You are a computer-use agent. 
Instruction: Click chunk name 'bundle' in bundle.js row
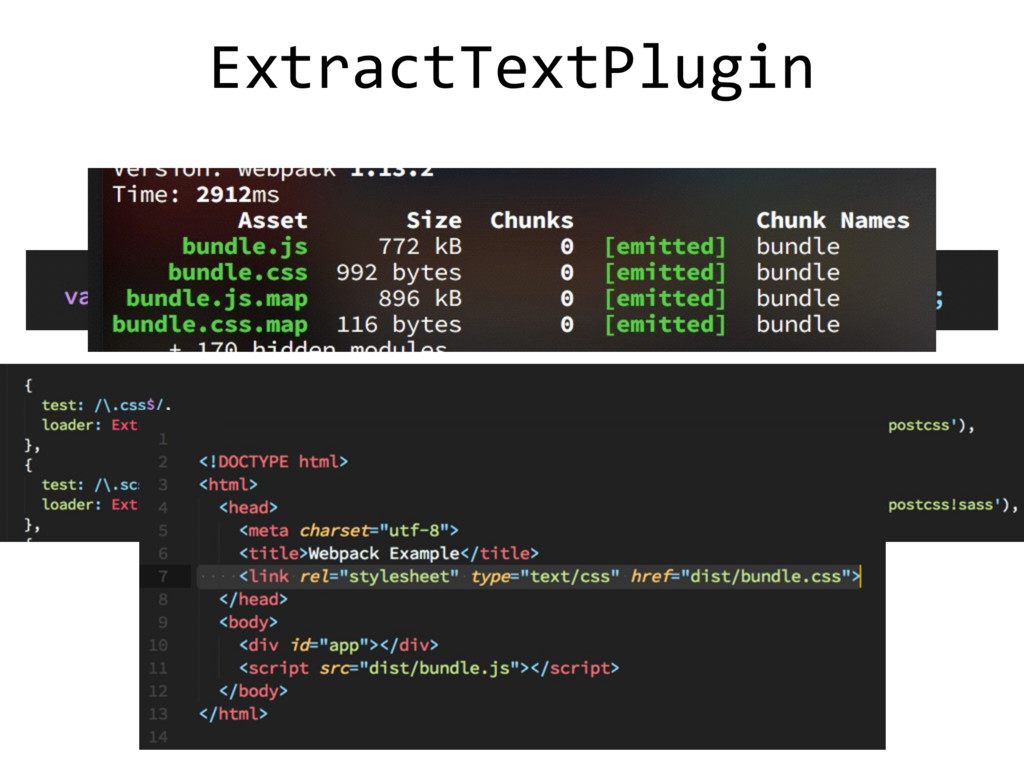tap(798, 247)
